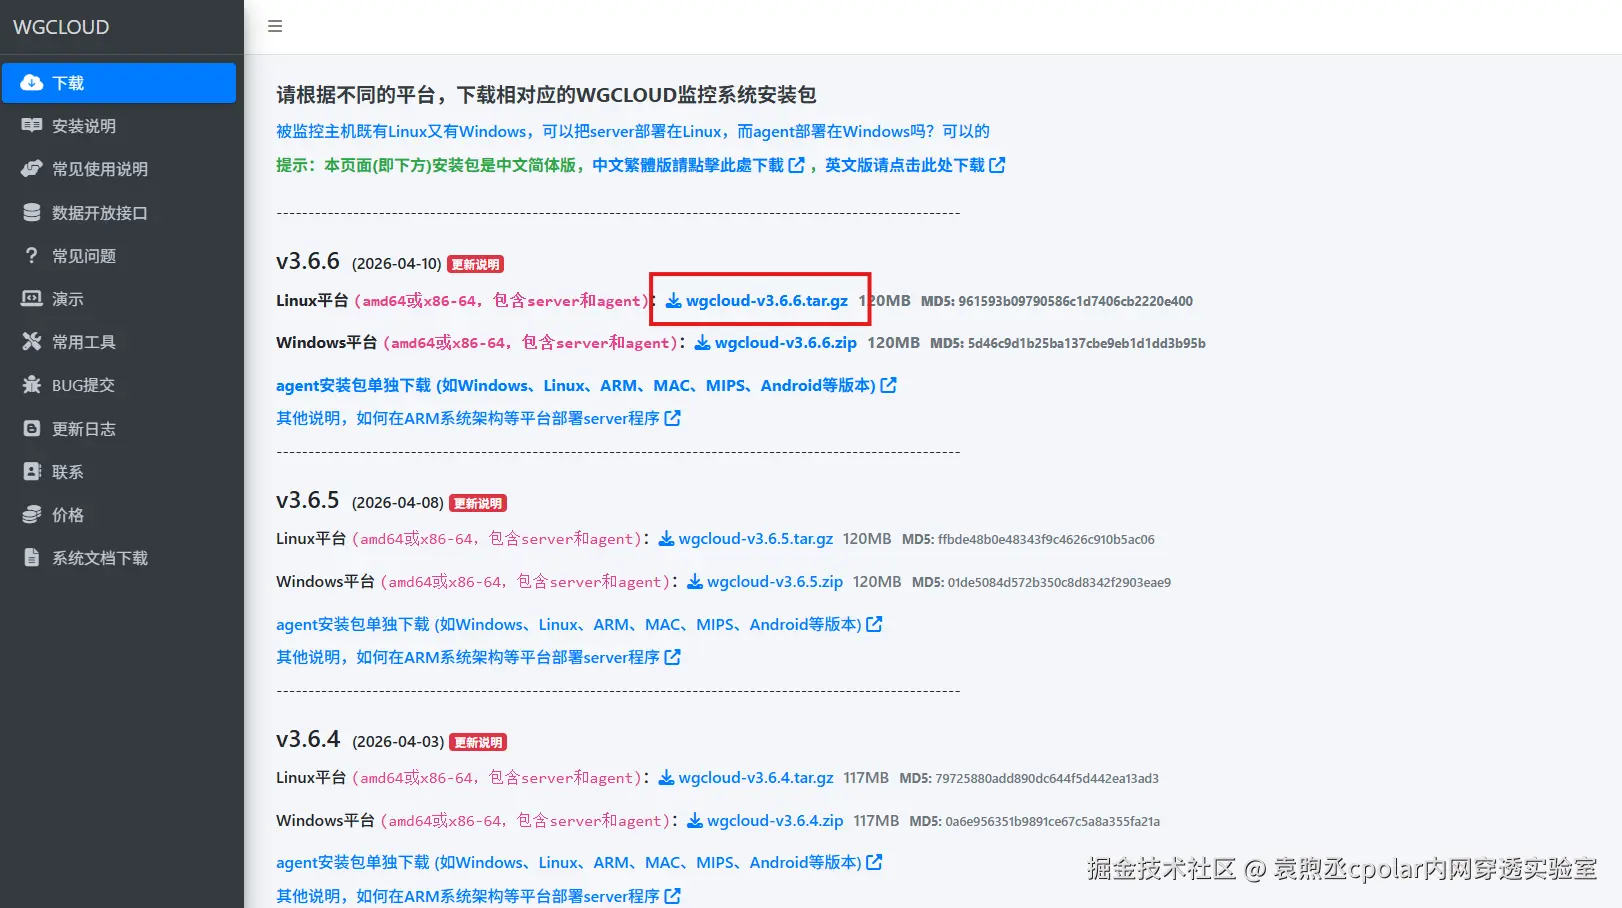Follow the 英文版请点击此处下载 link
Viewport: 1622px width, 908px height.
pos(915,165)
